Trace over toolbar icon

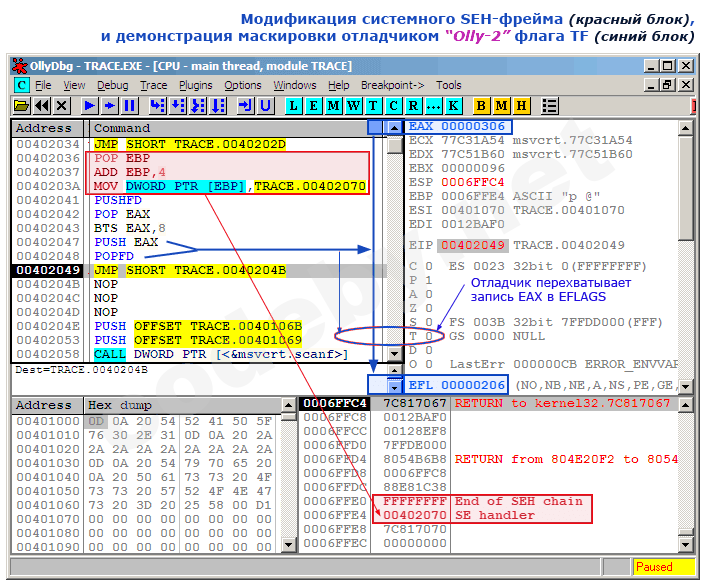(x=218, y=106)
